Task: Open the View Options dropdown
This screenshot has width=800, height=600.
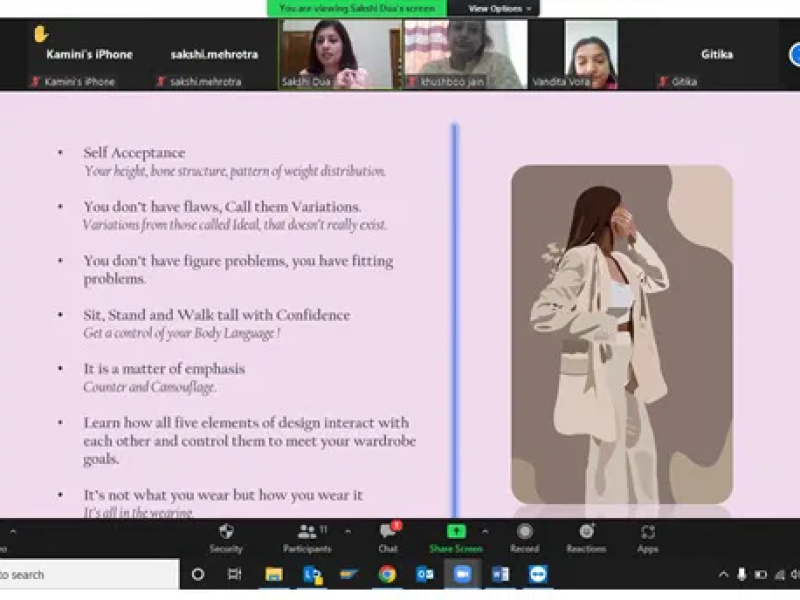Action: point(499,9)
